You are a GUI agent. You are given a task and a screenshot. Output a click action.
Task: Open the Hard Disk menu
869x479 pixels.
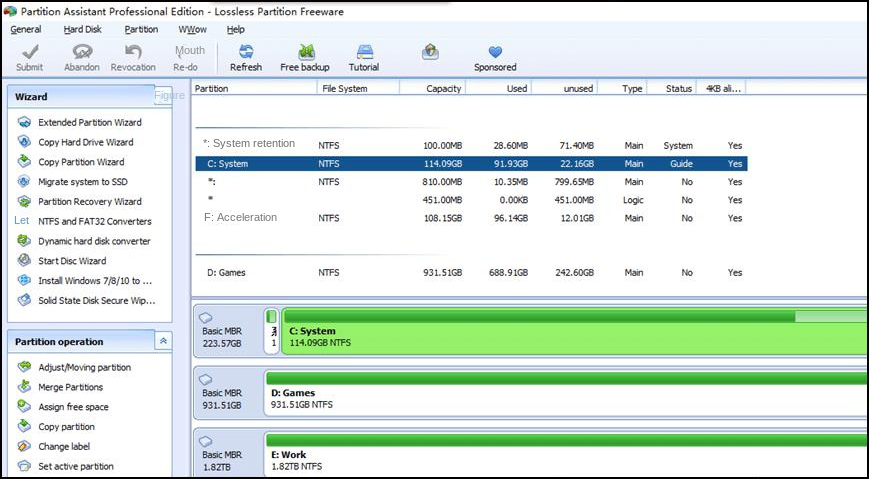point(82,29)
